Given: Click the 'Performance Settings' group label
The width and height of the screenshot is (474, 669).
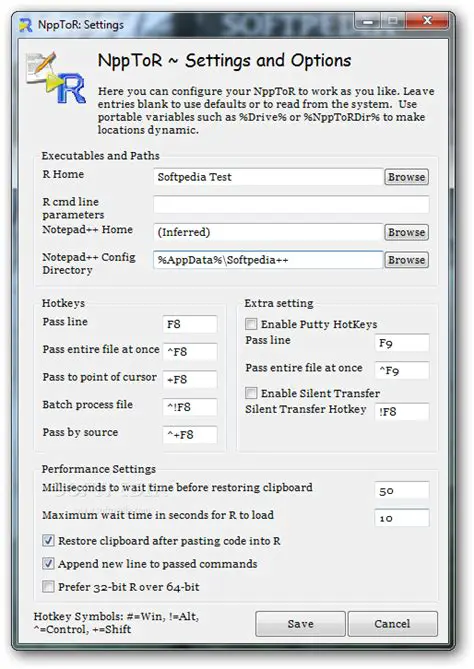Looking at the screenshot, I should pos(99,469).
